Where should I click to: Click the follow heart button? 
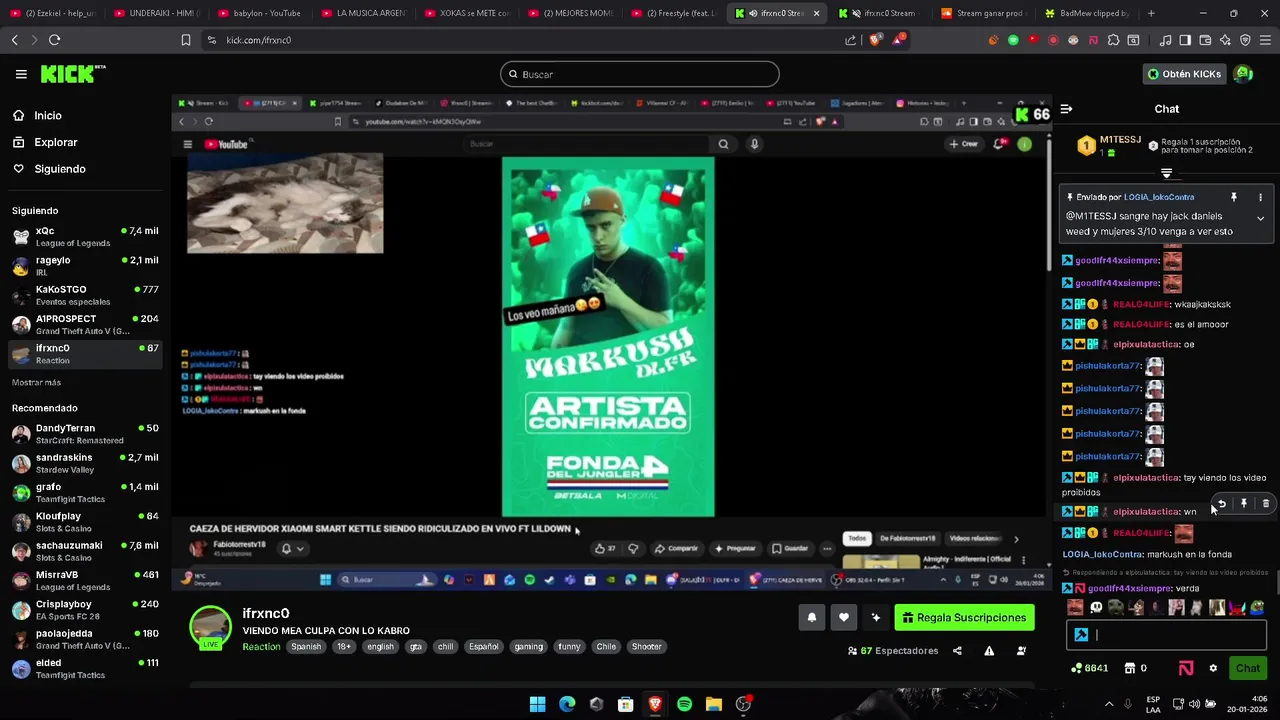pyautogui.click(x=844, y=618)
